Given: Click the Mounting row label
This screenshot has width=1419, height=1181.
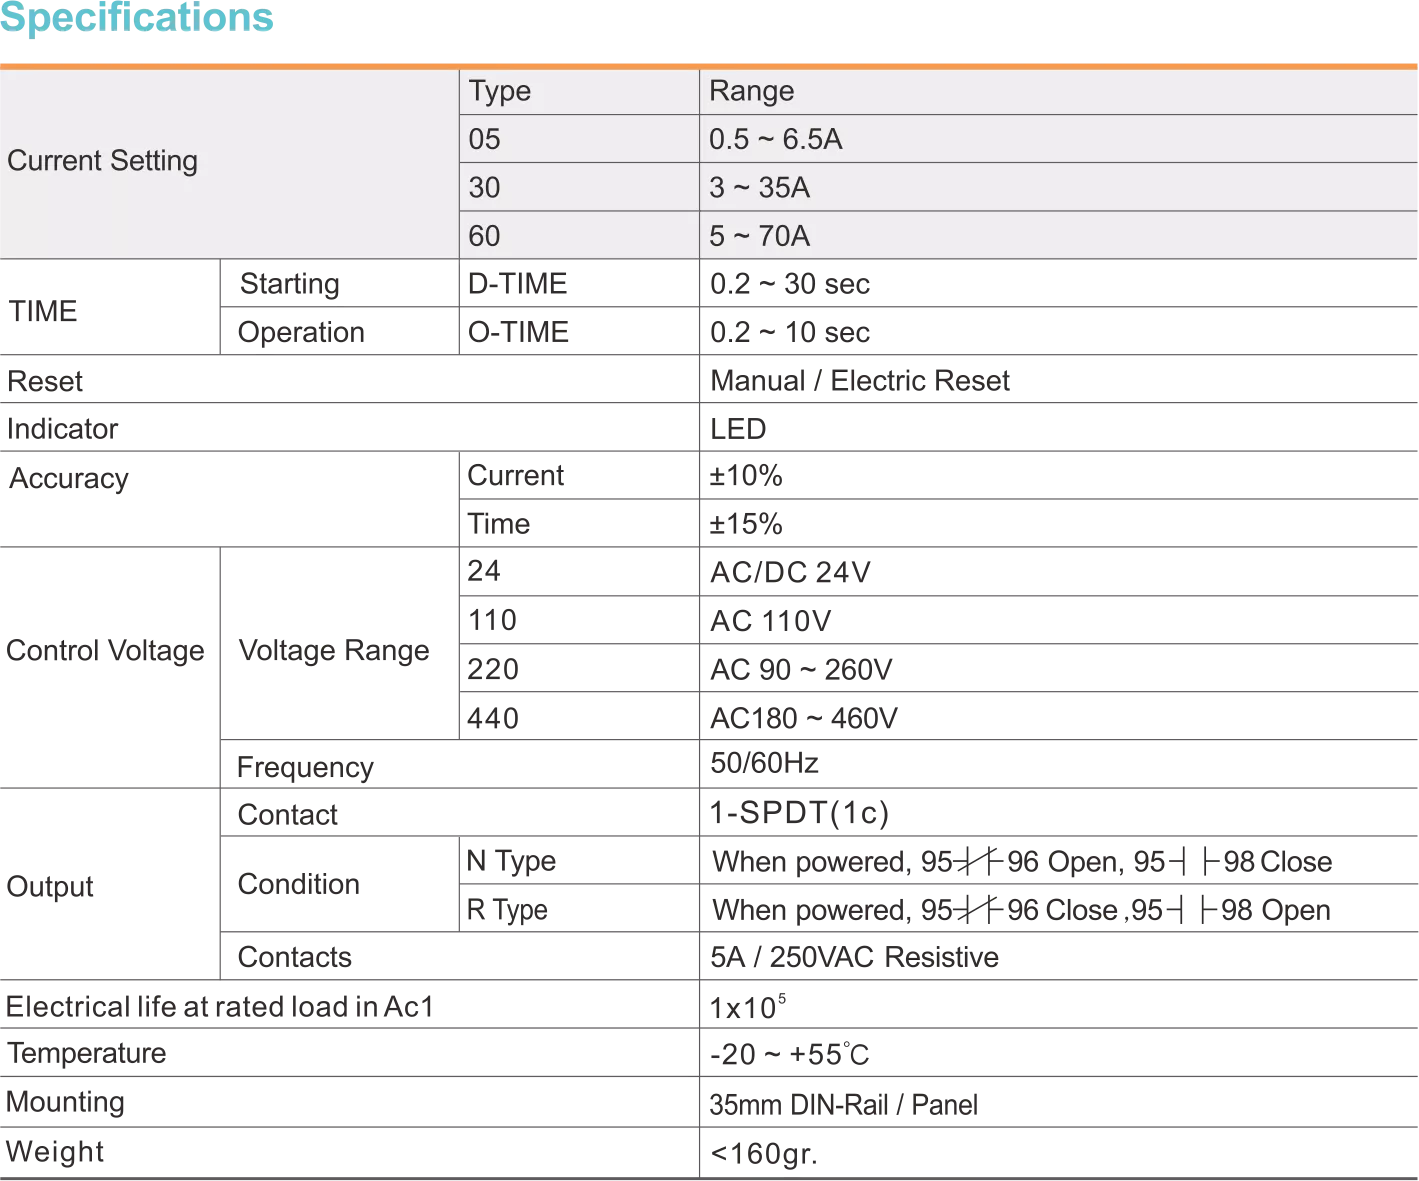Looking at the screenshot, I should tap(65, 1103).
